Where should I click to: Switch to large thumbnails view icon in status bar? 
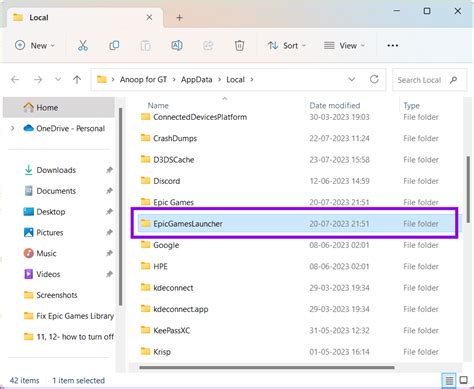pos(463,380)
